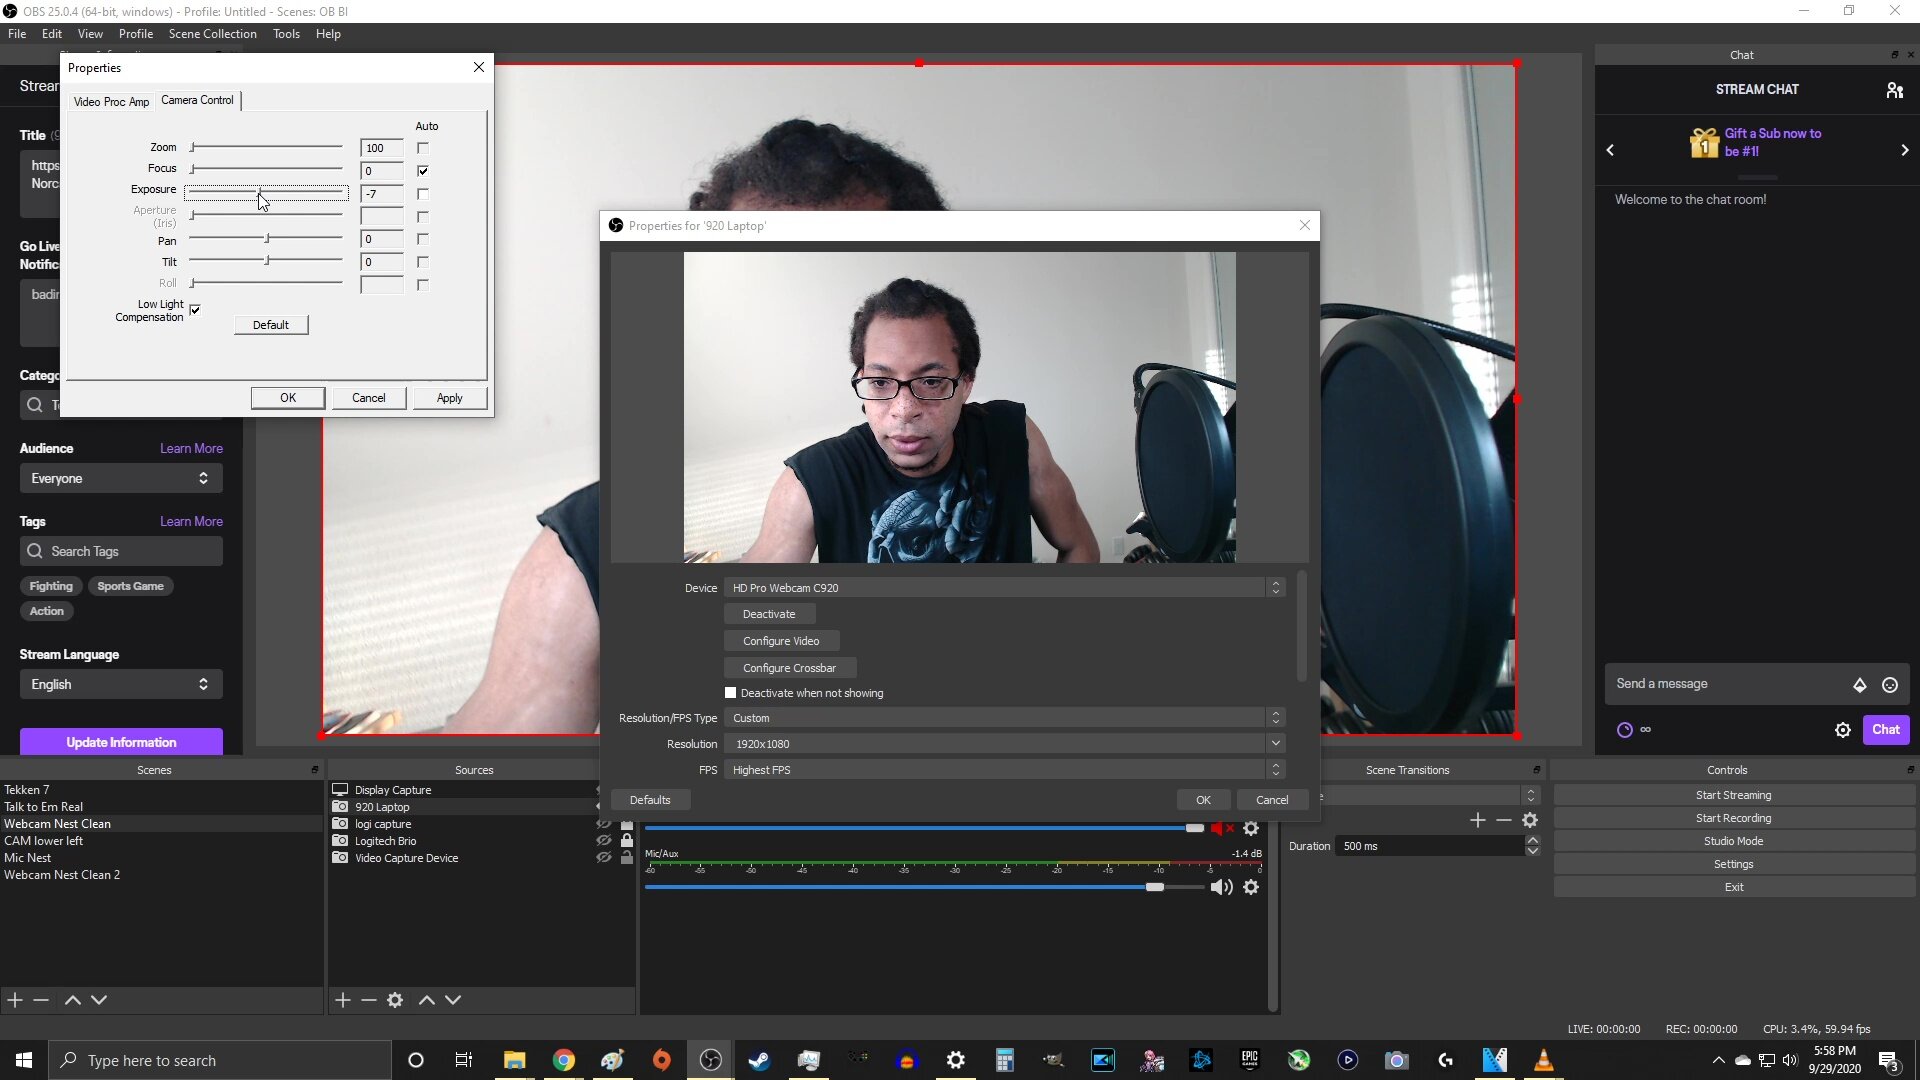Toggle Logitech Brio visibility eye
The image size is (1920, 1080).
tap(604, 841)
